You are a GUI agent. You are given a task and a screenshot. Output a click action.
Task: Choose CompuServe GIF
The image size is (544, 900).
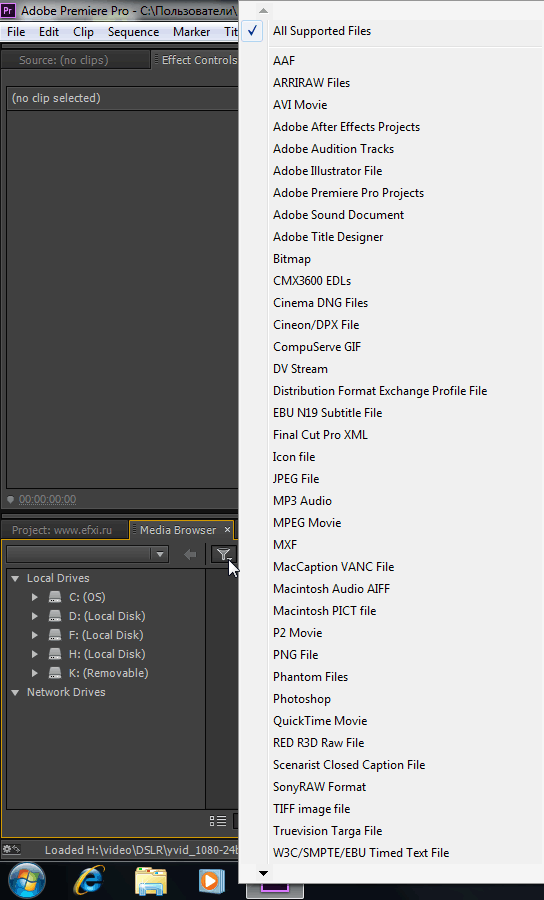click(317, 347)
